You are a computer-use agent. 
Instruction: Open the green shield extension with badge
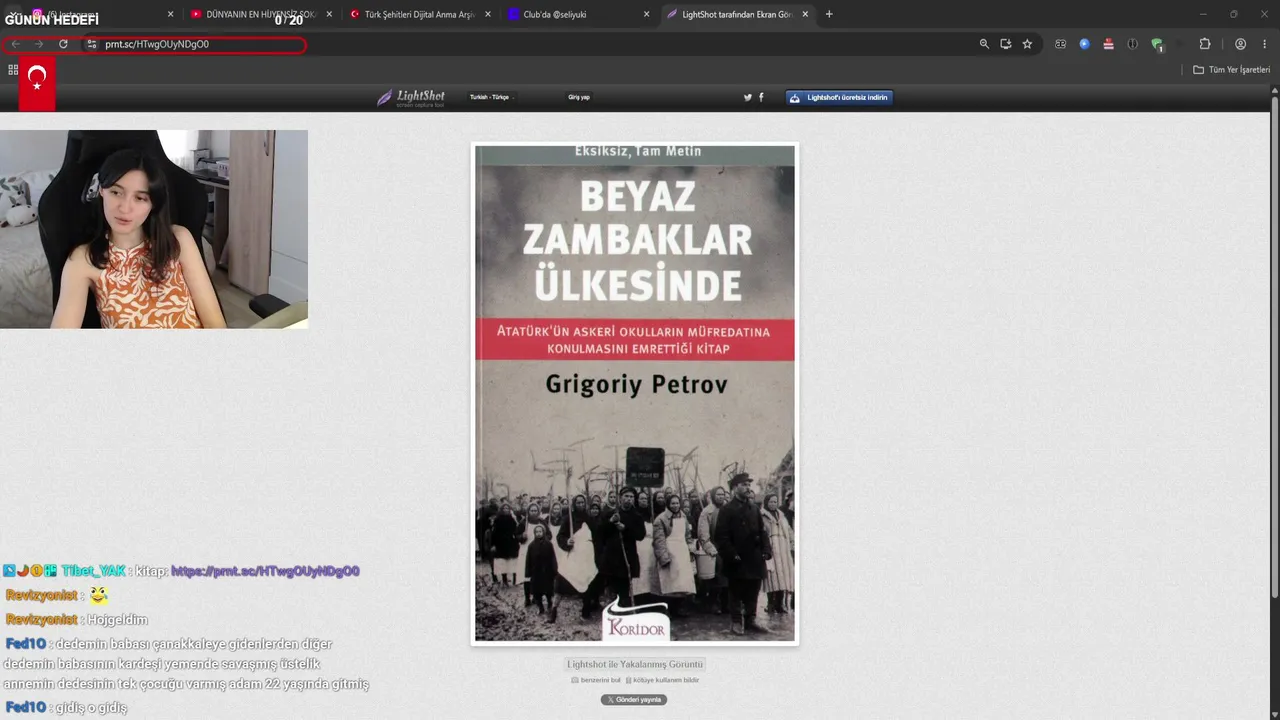[x=1157, y=44]
